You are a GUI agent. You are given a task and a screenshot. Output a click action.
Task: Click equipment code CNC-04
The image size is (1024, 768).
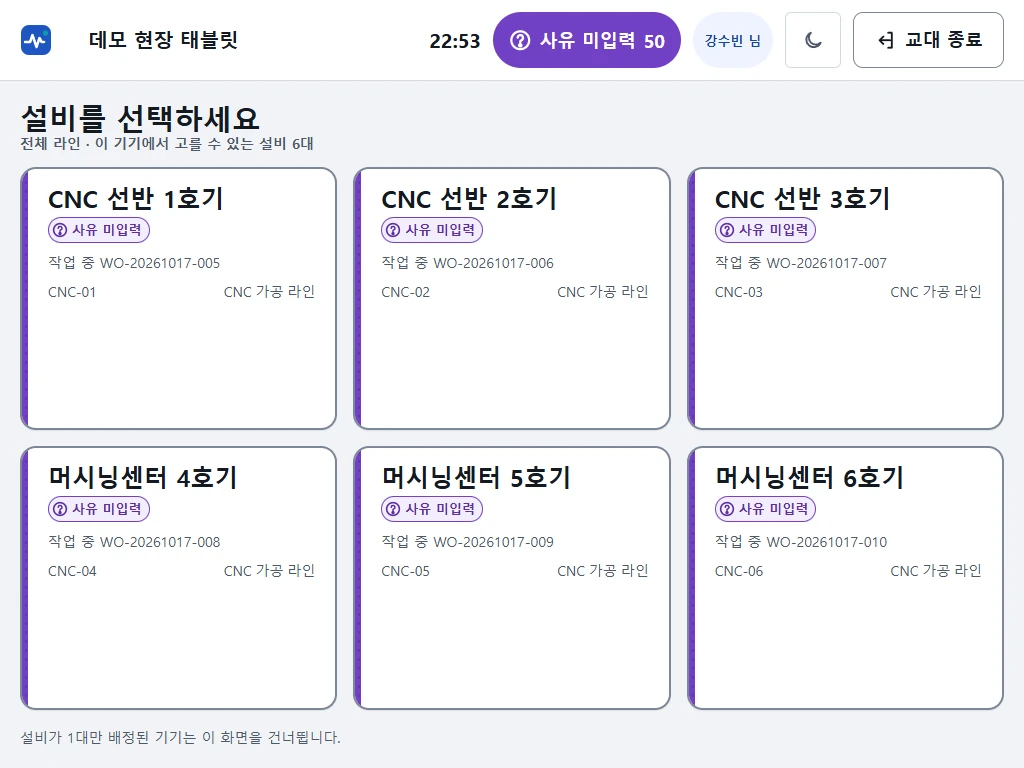pyautogui.click(x=72, y=571)
